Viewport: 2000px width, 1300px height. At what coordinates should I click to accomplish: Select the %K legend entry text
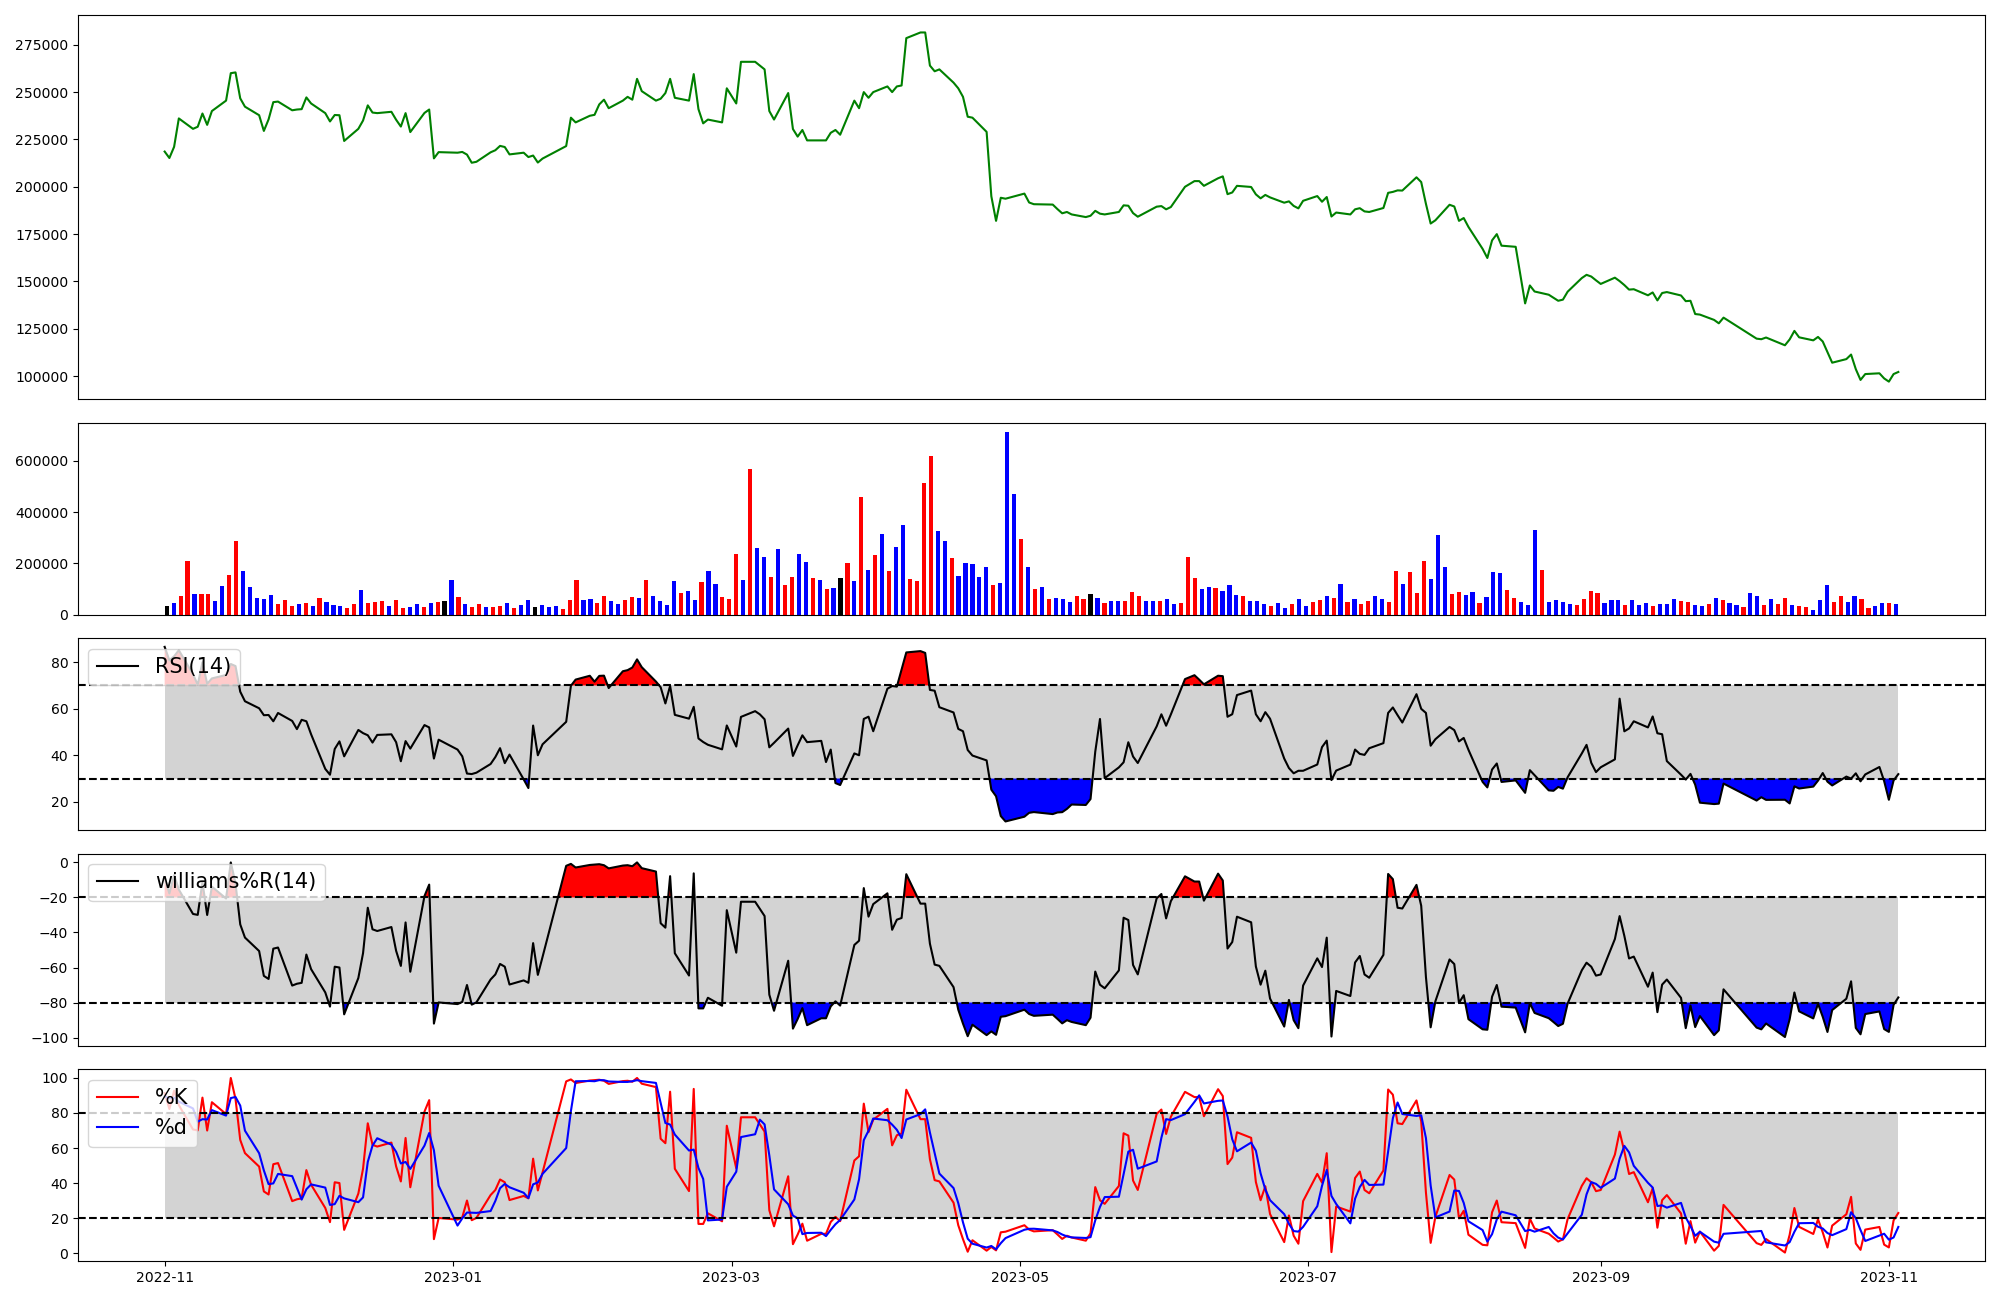point(171,1097)
